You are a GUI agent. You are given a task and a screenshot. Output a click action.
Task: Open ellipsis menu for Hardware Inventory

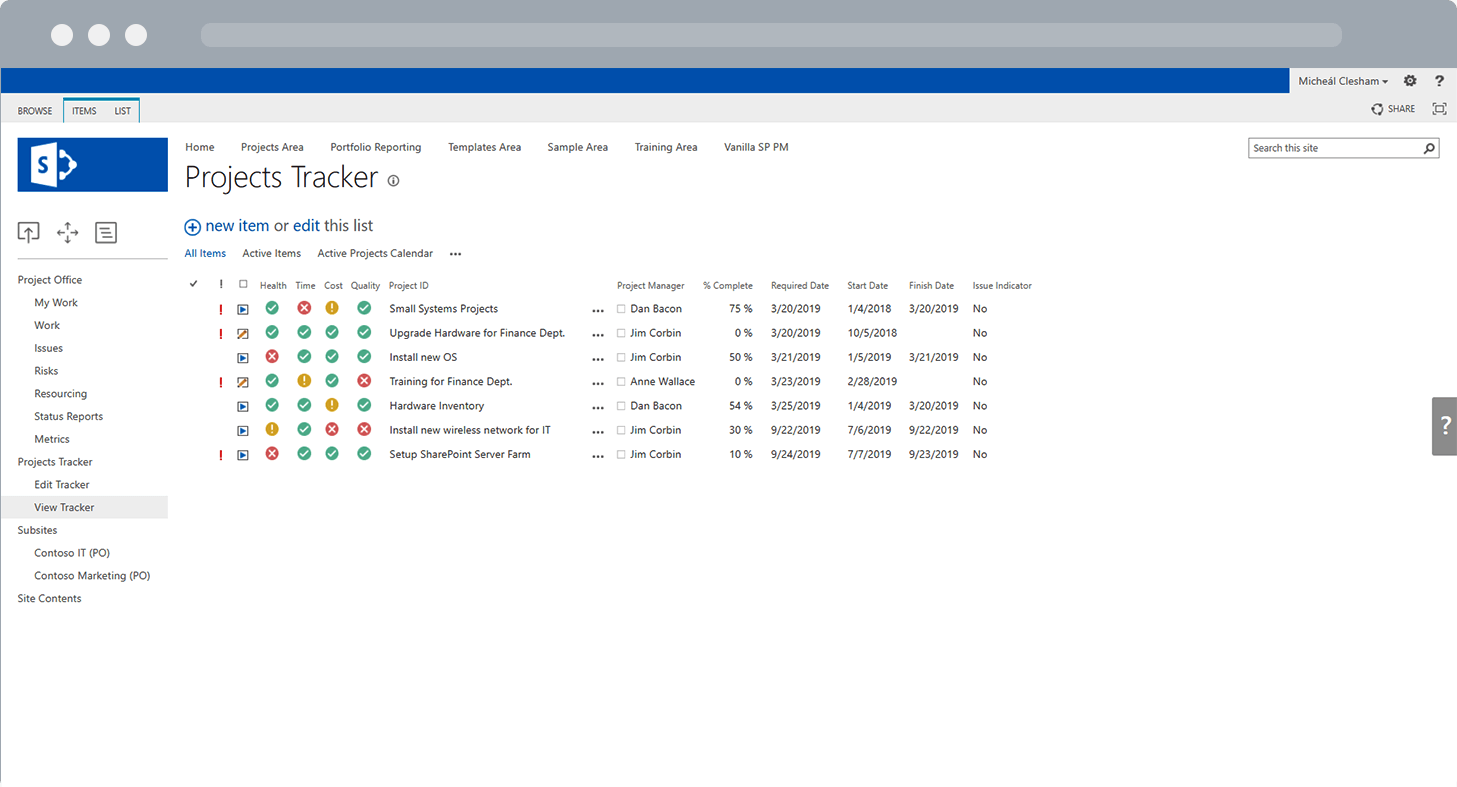pyautogui.click(x=598, y=408)
